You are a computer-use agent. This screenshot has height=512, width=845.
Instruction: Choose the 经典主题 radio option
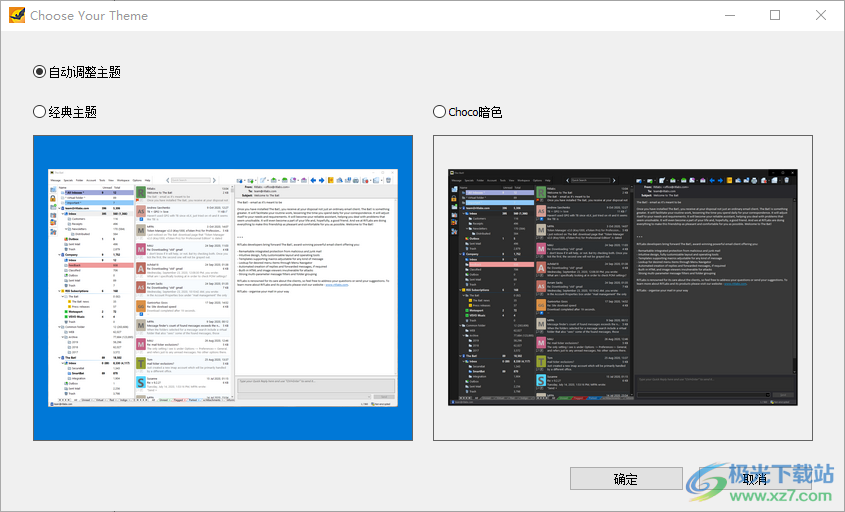point(40,112)
